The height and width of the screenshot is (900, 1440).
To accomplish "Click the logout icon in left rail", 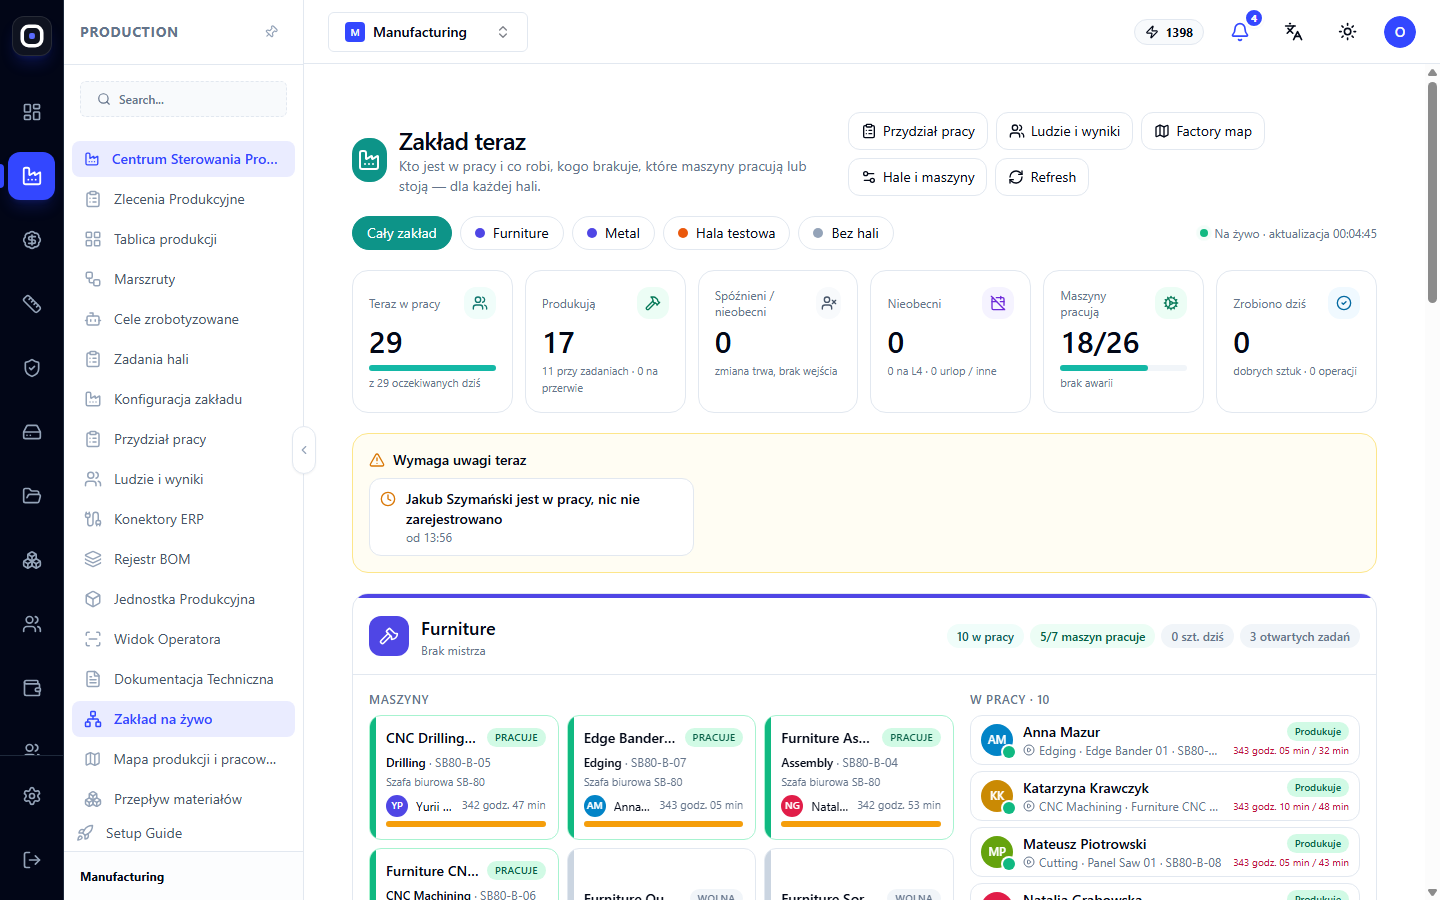I will tap(32, 860).
